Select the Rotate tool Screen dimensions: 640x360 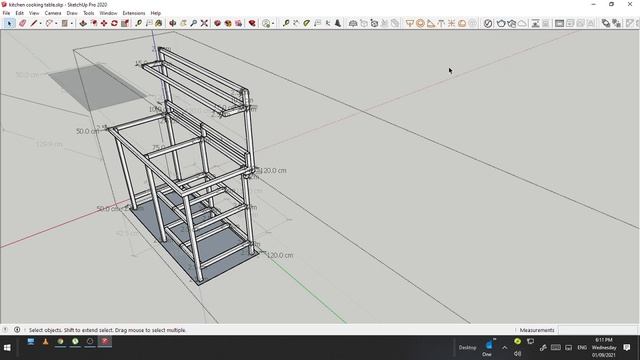click(114, 23)
